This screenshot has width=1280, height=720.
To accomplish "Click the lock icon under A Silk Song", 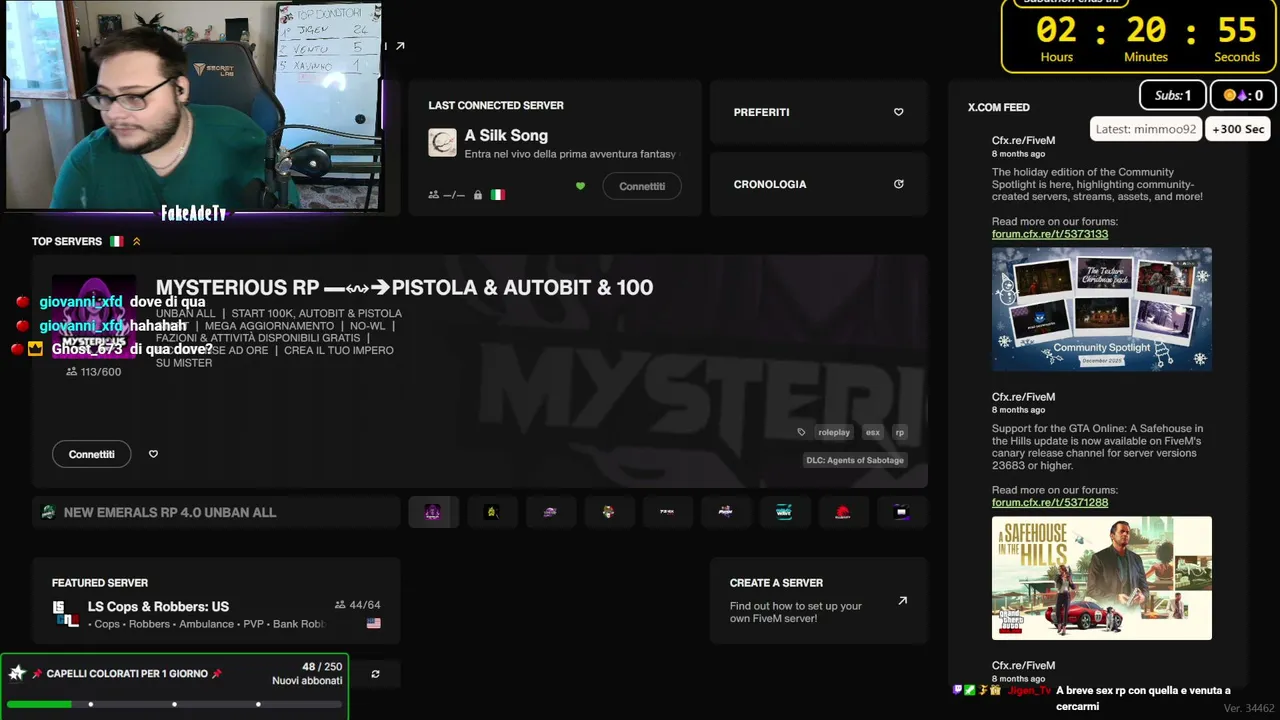I will (478, 195).
